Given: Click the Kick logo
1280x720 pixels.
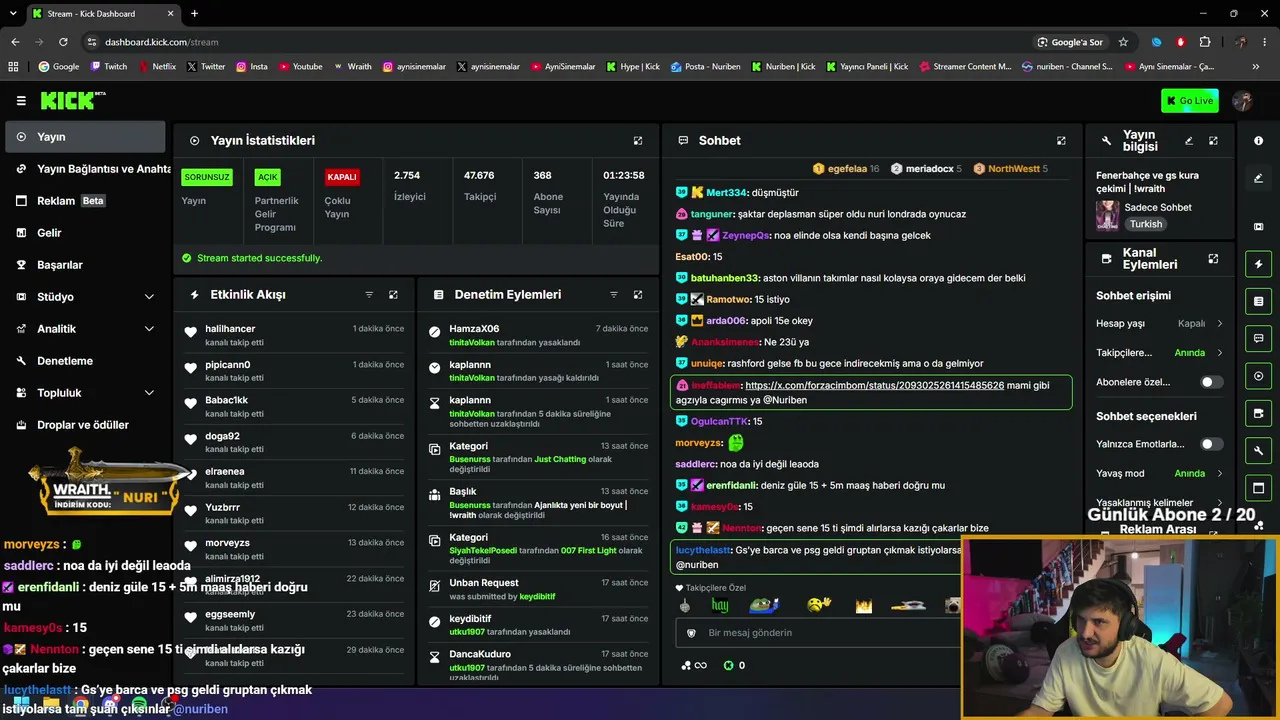Looking at the screenshot, I should (x=73, y=100).
